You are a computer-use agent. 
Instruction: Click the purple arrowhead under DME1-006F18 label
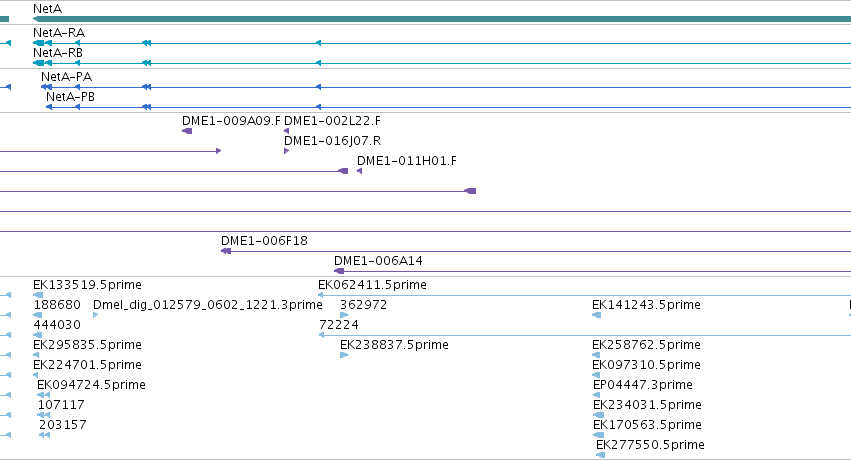226,251
